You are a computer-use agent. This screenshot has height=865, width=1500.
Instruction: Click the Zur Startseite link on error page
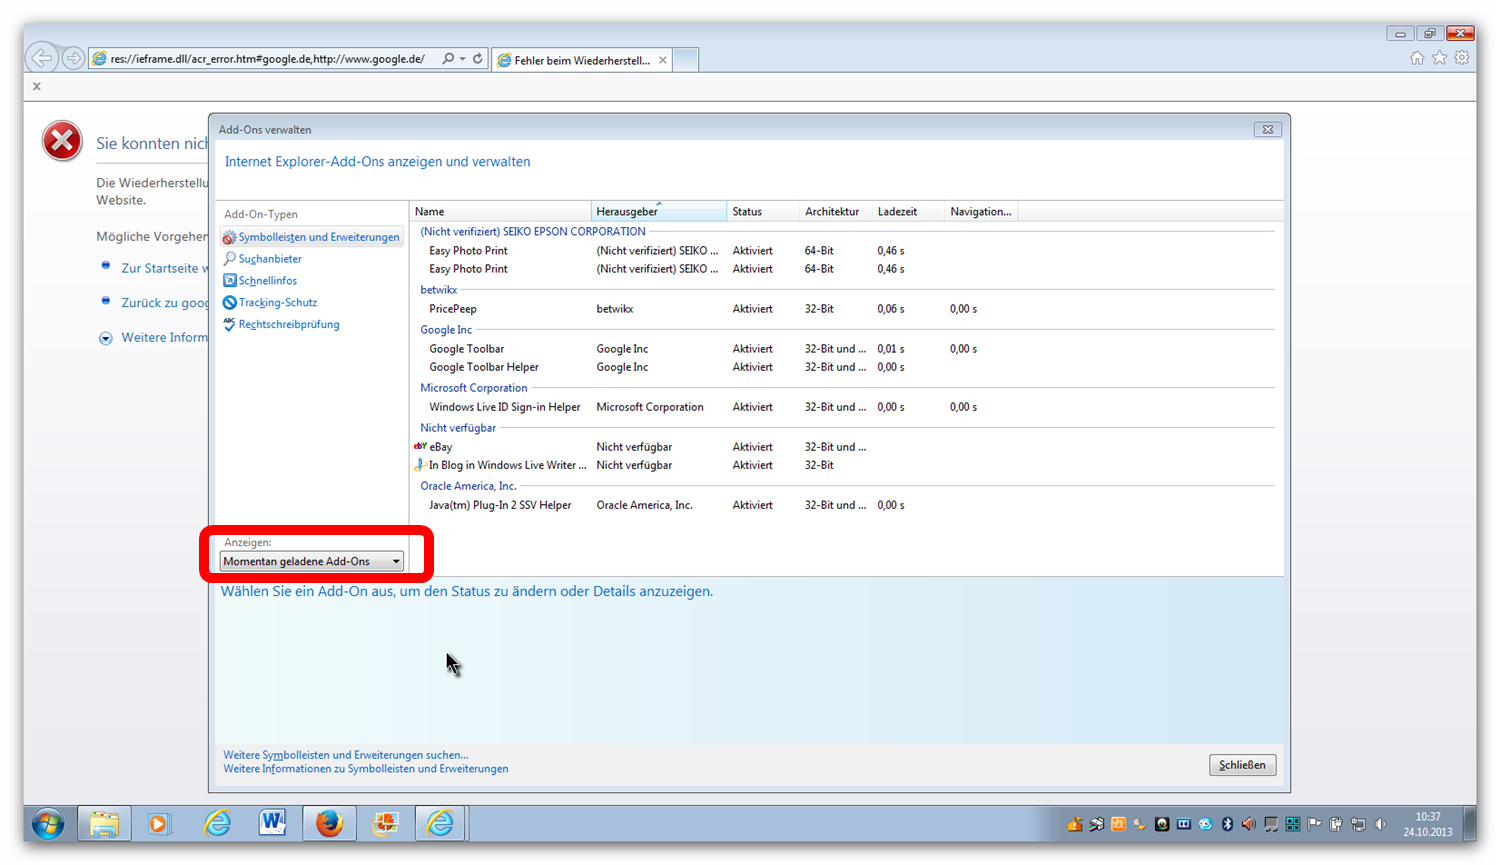click(164, 269)
